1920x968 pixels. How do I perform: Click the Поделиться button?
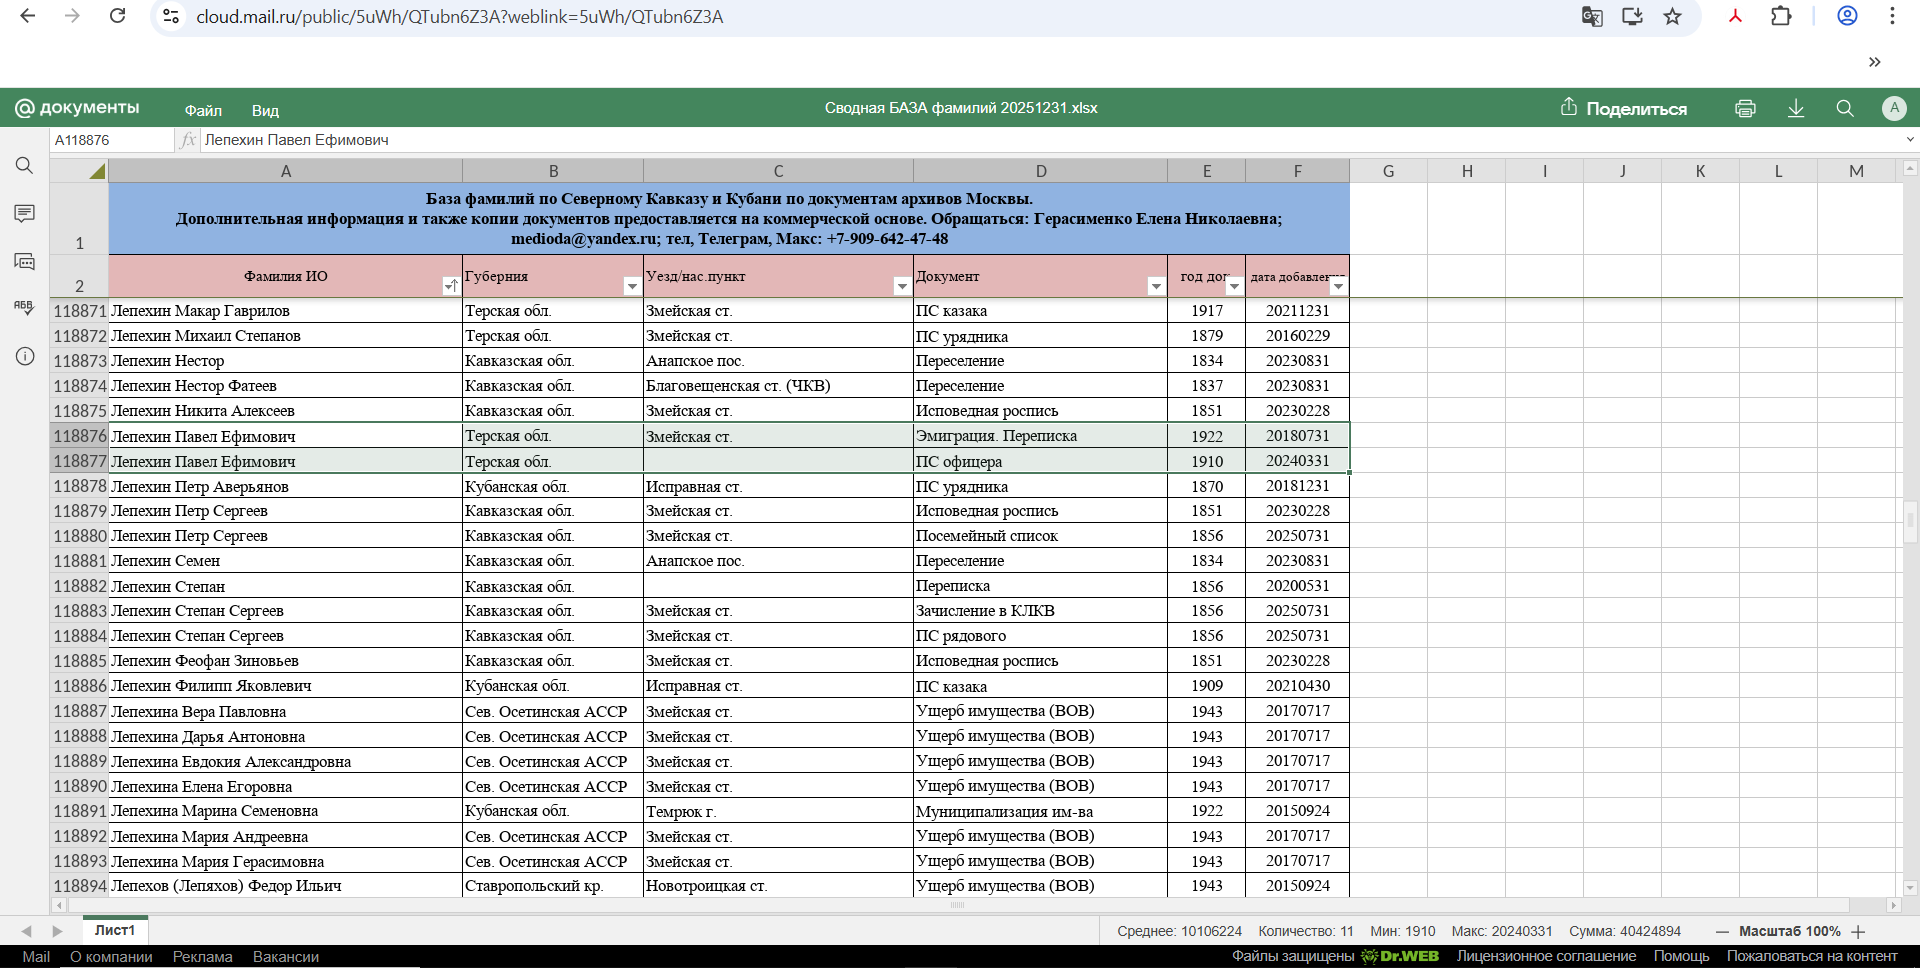click(1624, 109)
